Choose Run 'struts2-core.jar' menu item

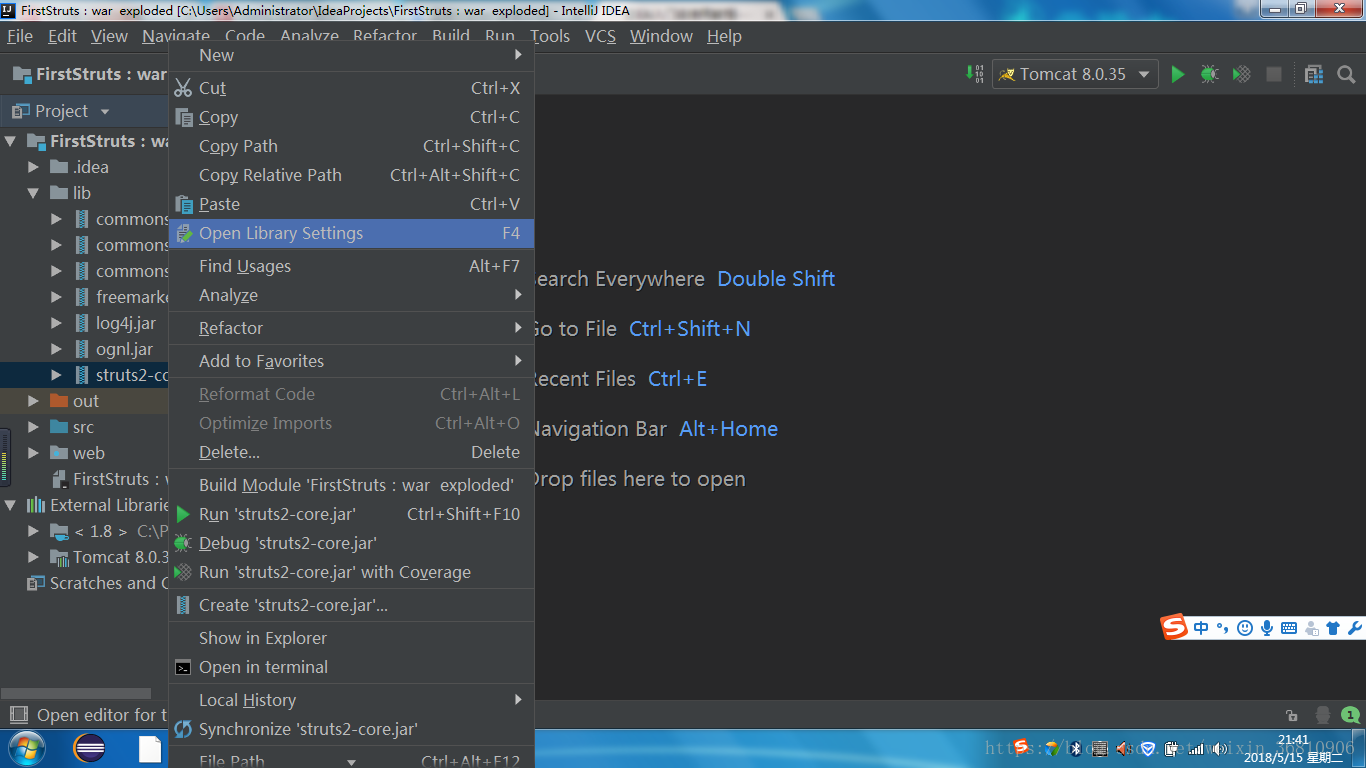(351, 514)
